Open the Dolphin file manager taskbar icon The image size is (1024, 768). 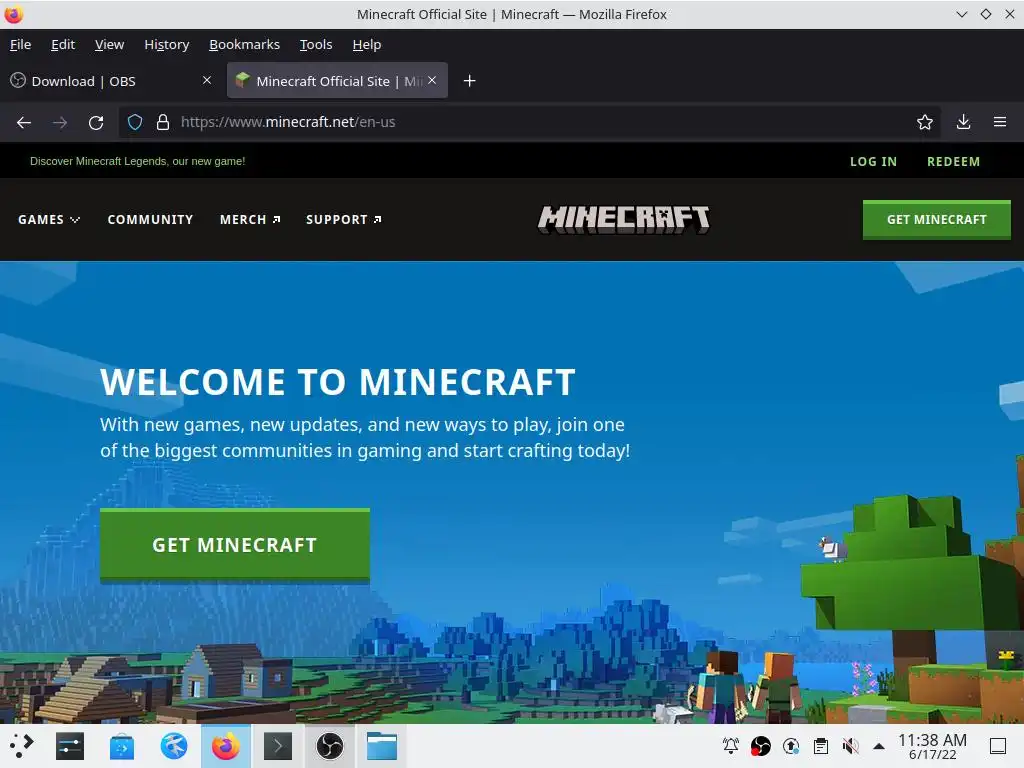(381, 746)
